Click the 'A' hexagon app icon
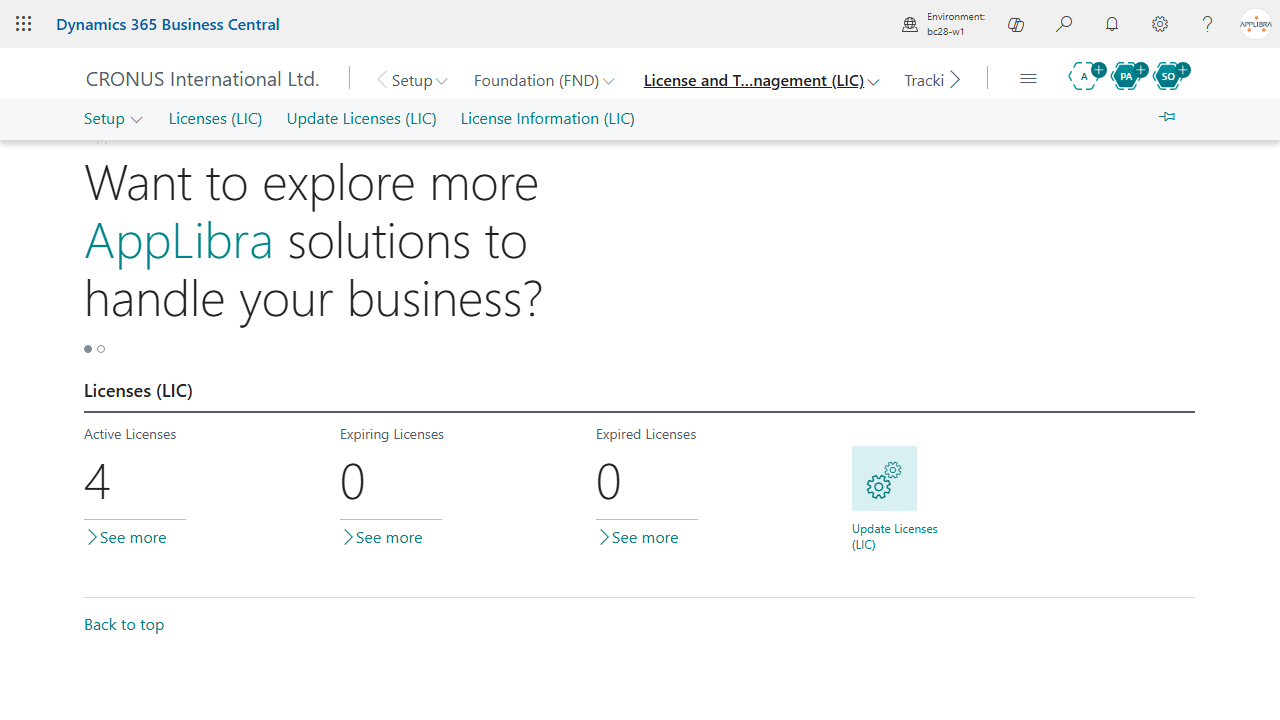Viewport: 1280px width, 720px height. click(x=1086, y=76)
